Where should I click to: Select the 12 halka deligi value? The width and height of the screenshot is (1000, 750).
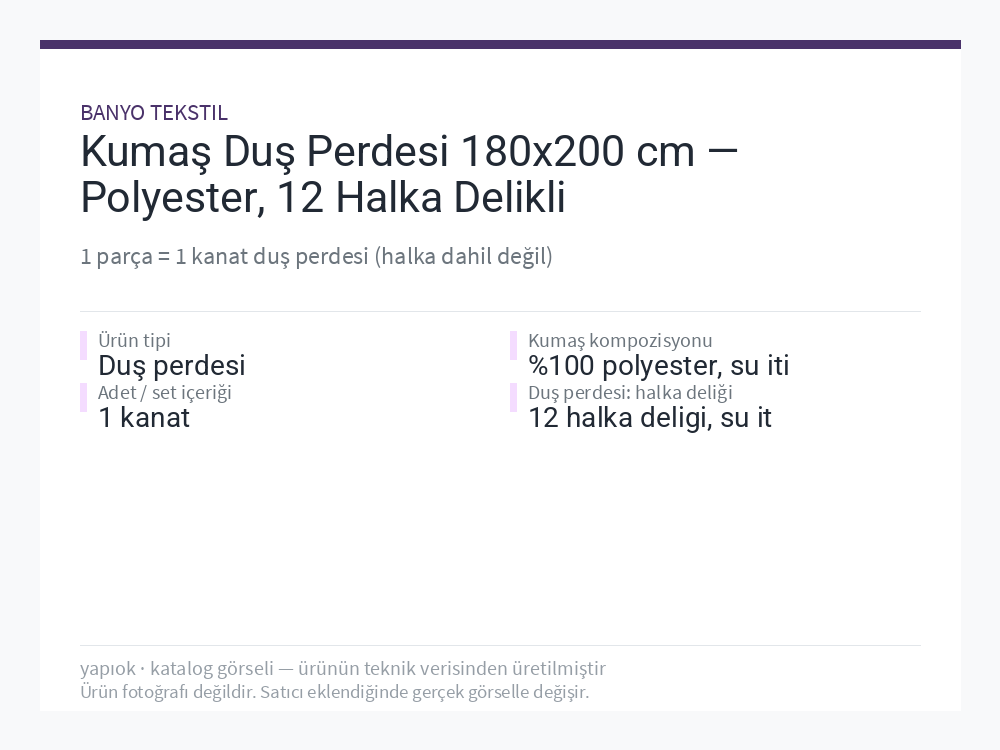point(650,418)
